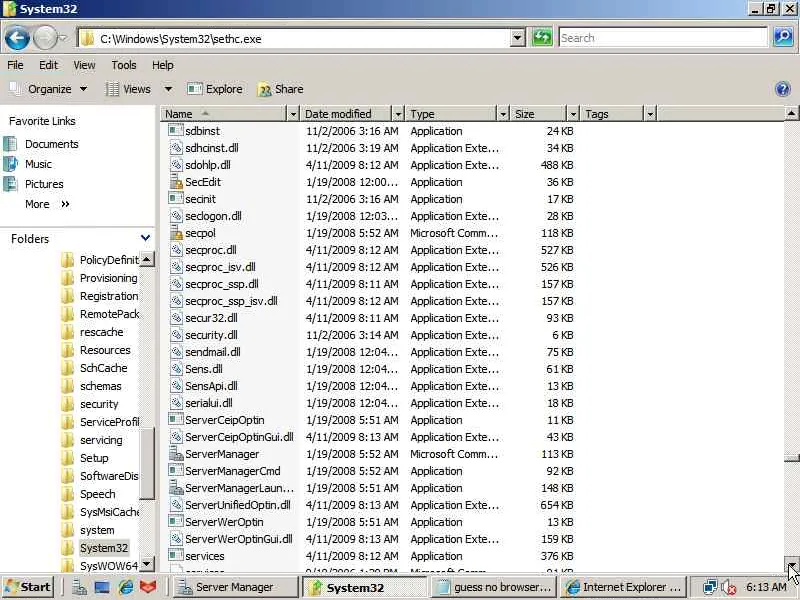This screenshot has width=800, height=600.
Task: Select the schemas folder in tree
Action: 101,386
